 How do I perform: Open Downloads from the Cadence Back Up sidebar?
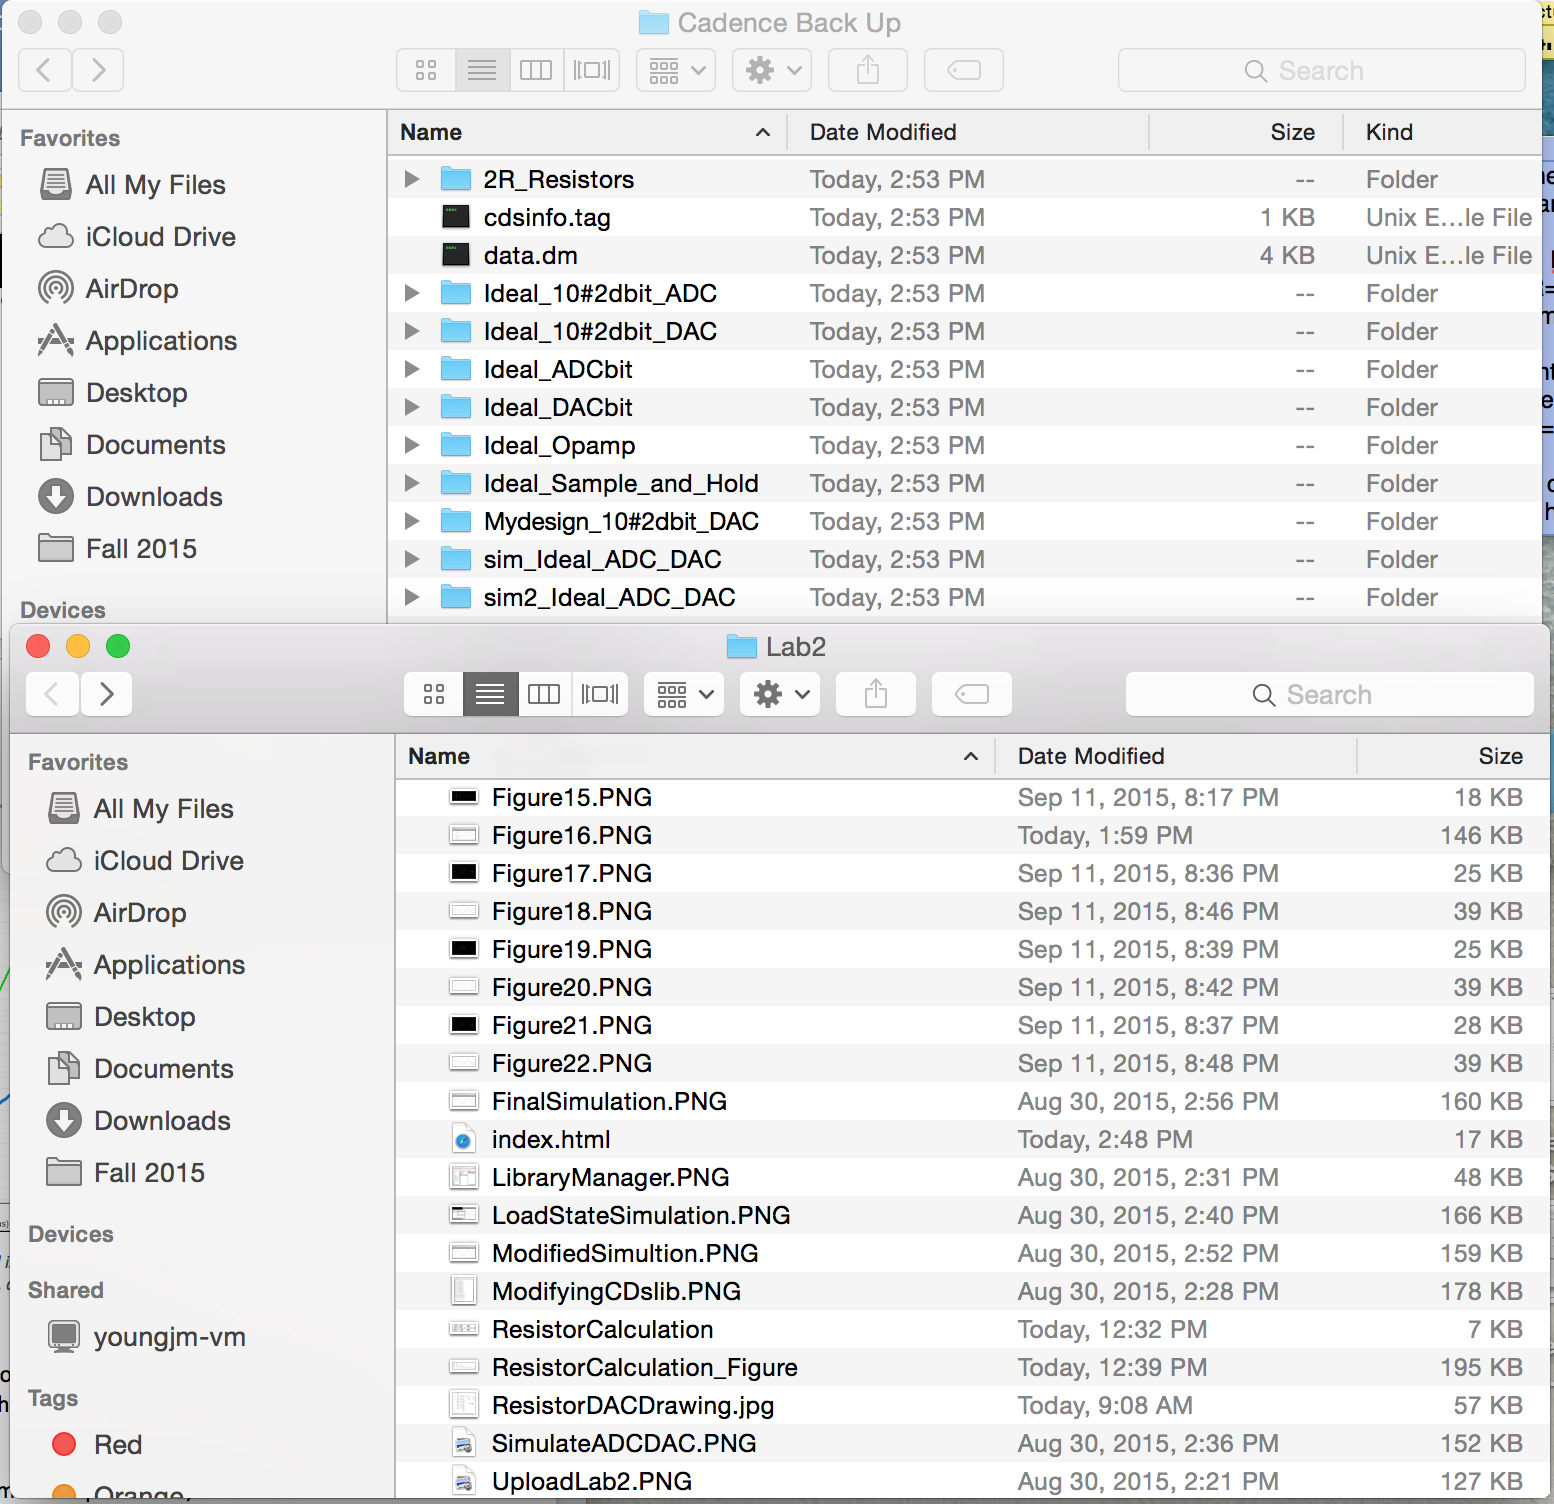click(x=153, y=496)
